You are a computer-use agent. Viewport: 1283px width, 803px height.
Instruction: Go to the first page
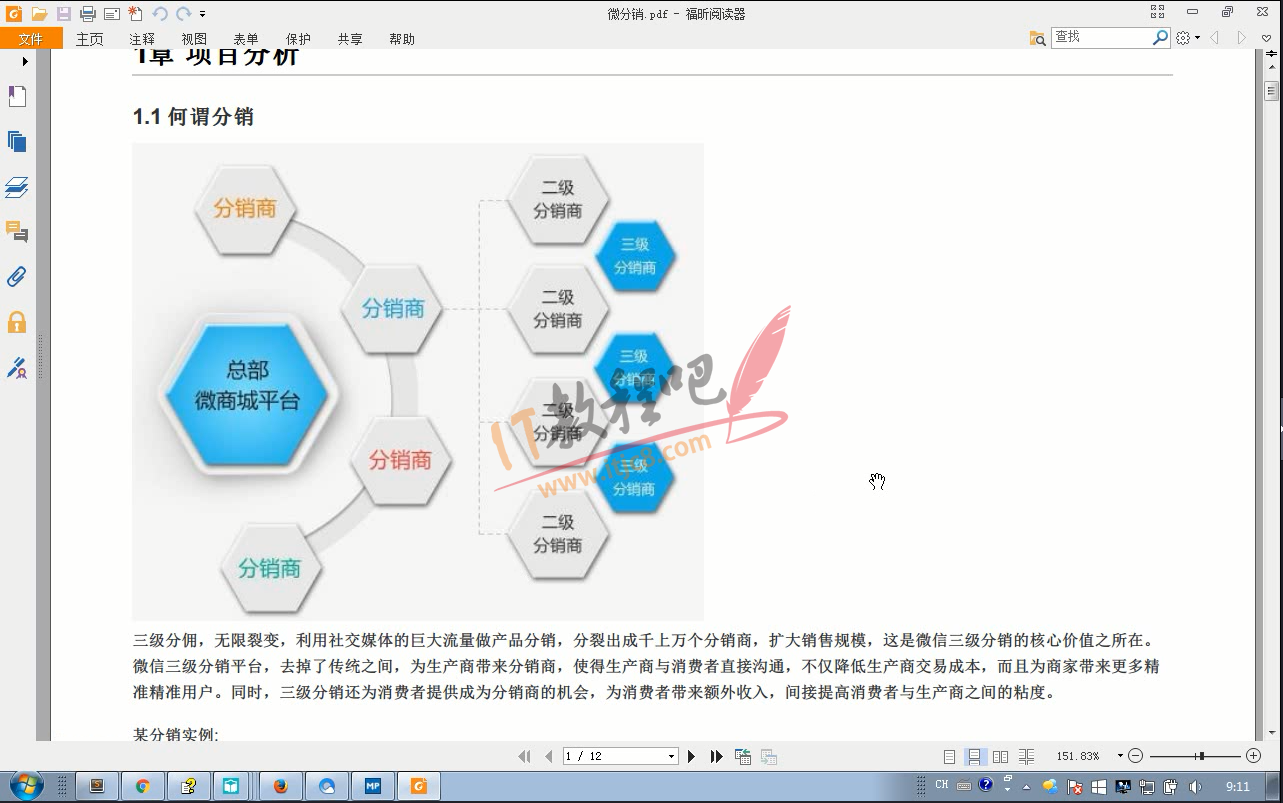[524, 757]
